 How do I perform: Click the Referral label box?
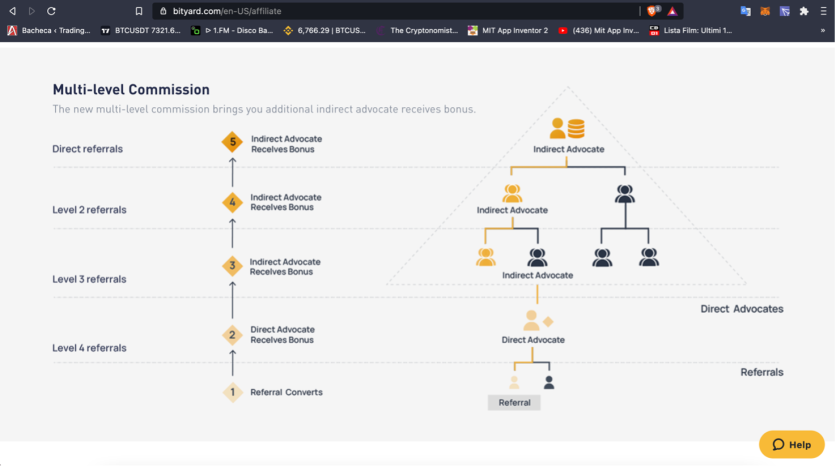(x=514, y=402)
